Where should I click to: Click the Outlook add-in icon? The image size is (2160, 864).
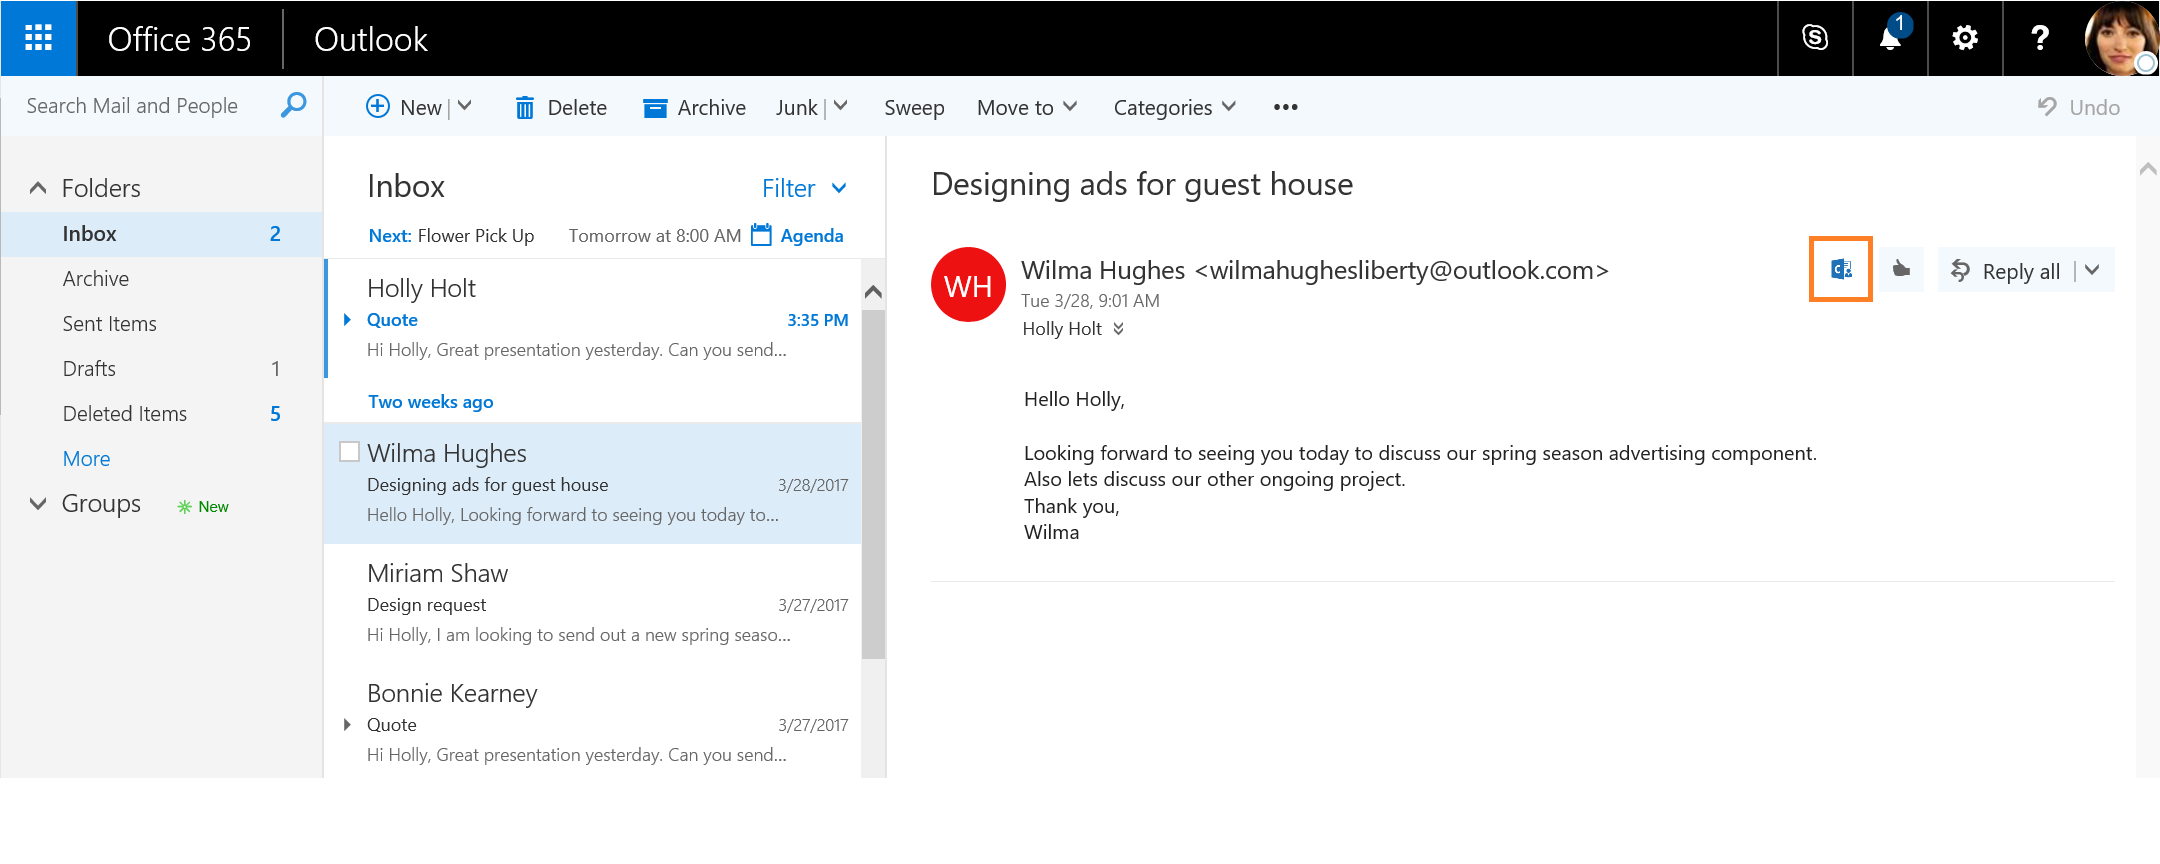[1841, 269]
